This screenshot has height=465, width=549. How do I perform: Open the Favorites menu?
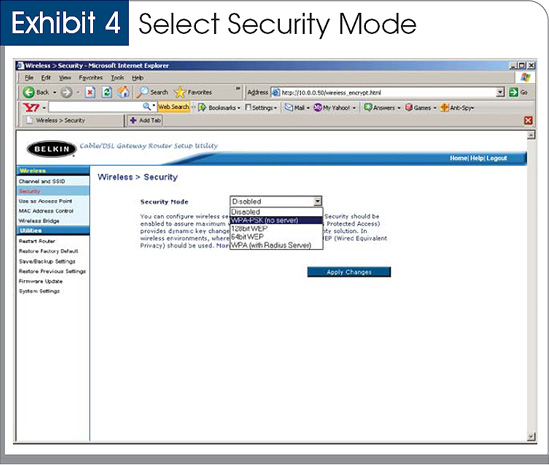point(91,77)
